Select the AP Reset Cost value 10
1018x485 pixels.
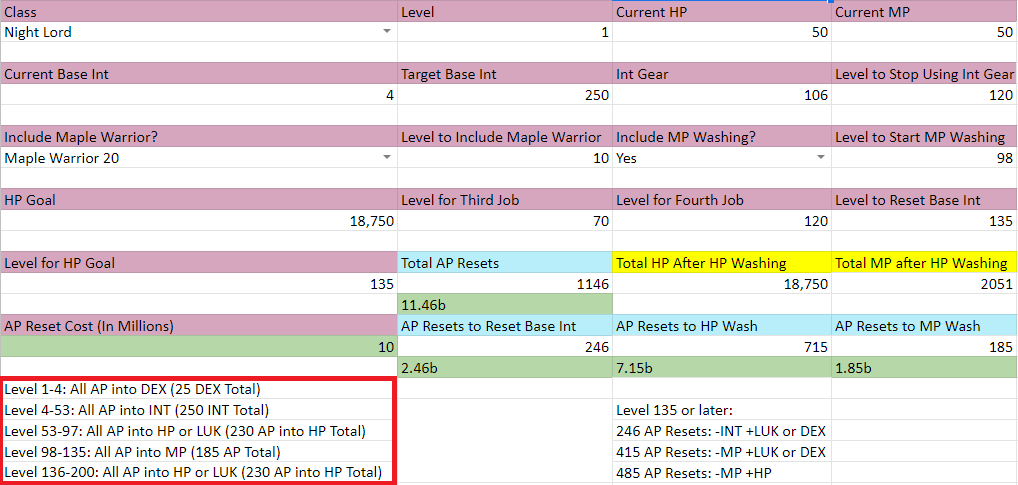(199, 346)
